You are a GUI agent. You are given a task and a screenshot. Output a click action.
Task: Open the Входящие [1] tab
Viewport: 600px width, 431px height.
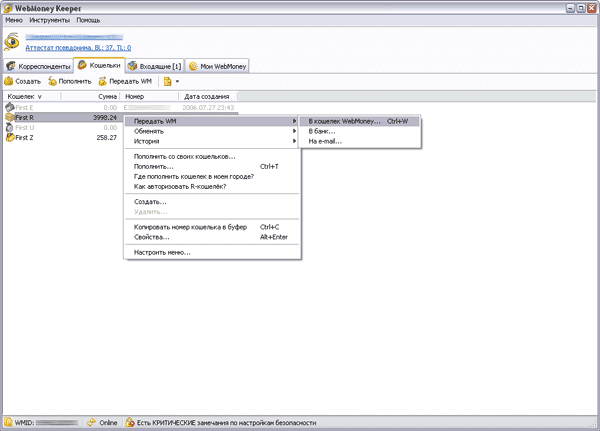click(x=155, y=66)
